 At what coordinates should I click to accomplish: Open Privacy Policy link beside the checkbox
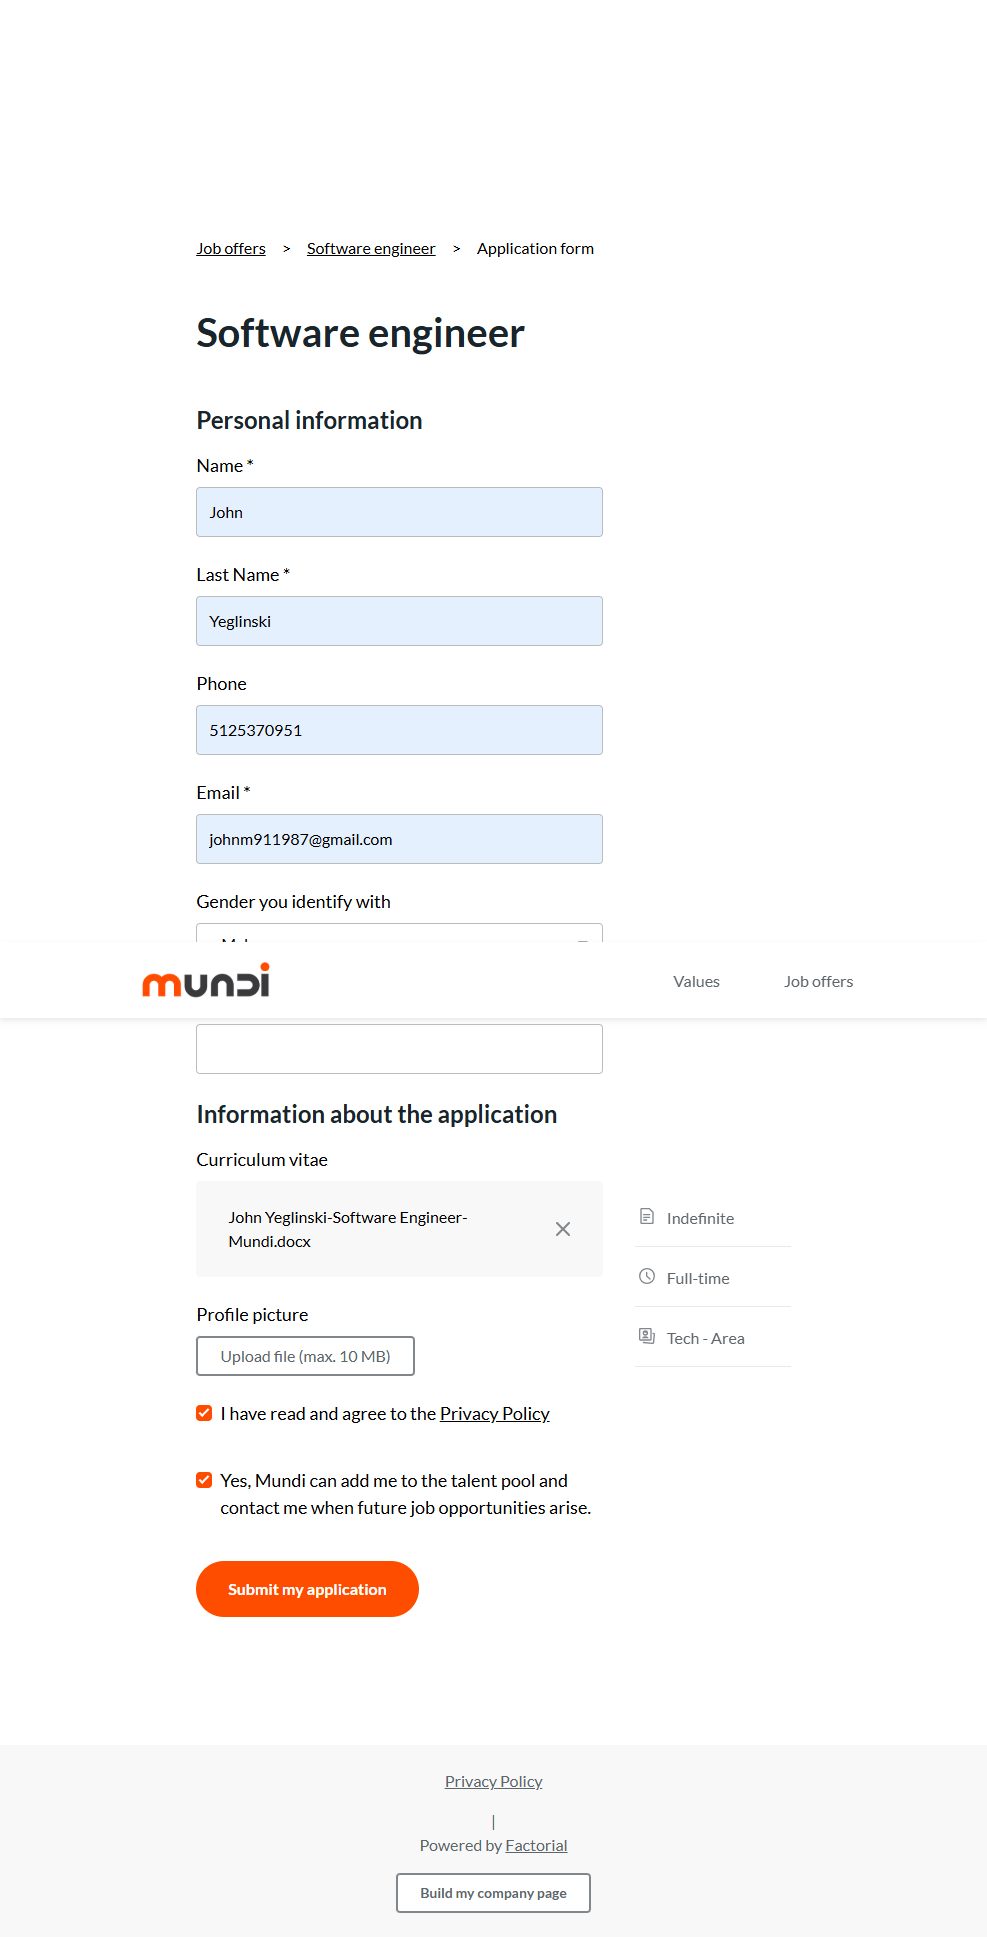pyautogui.click(x=495, y=1414)
